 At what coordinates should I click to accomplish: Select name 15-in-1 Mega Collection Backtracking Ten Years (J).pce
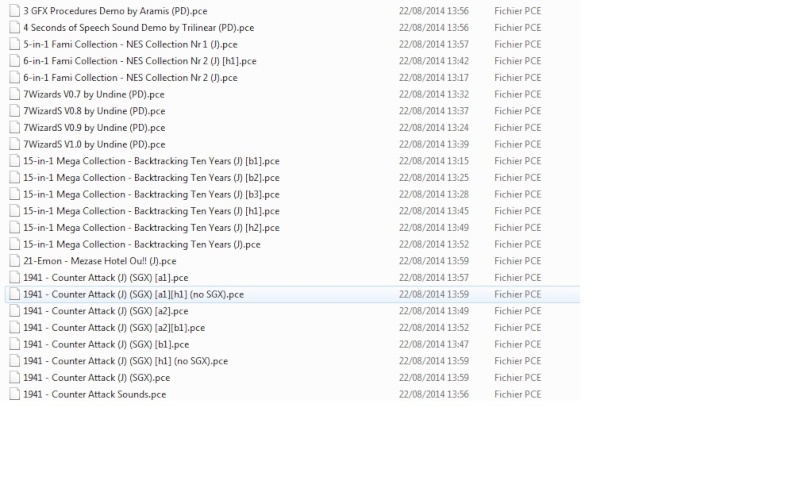click(x=142, y=244)
